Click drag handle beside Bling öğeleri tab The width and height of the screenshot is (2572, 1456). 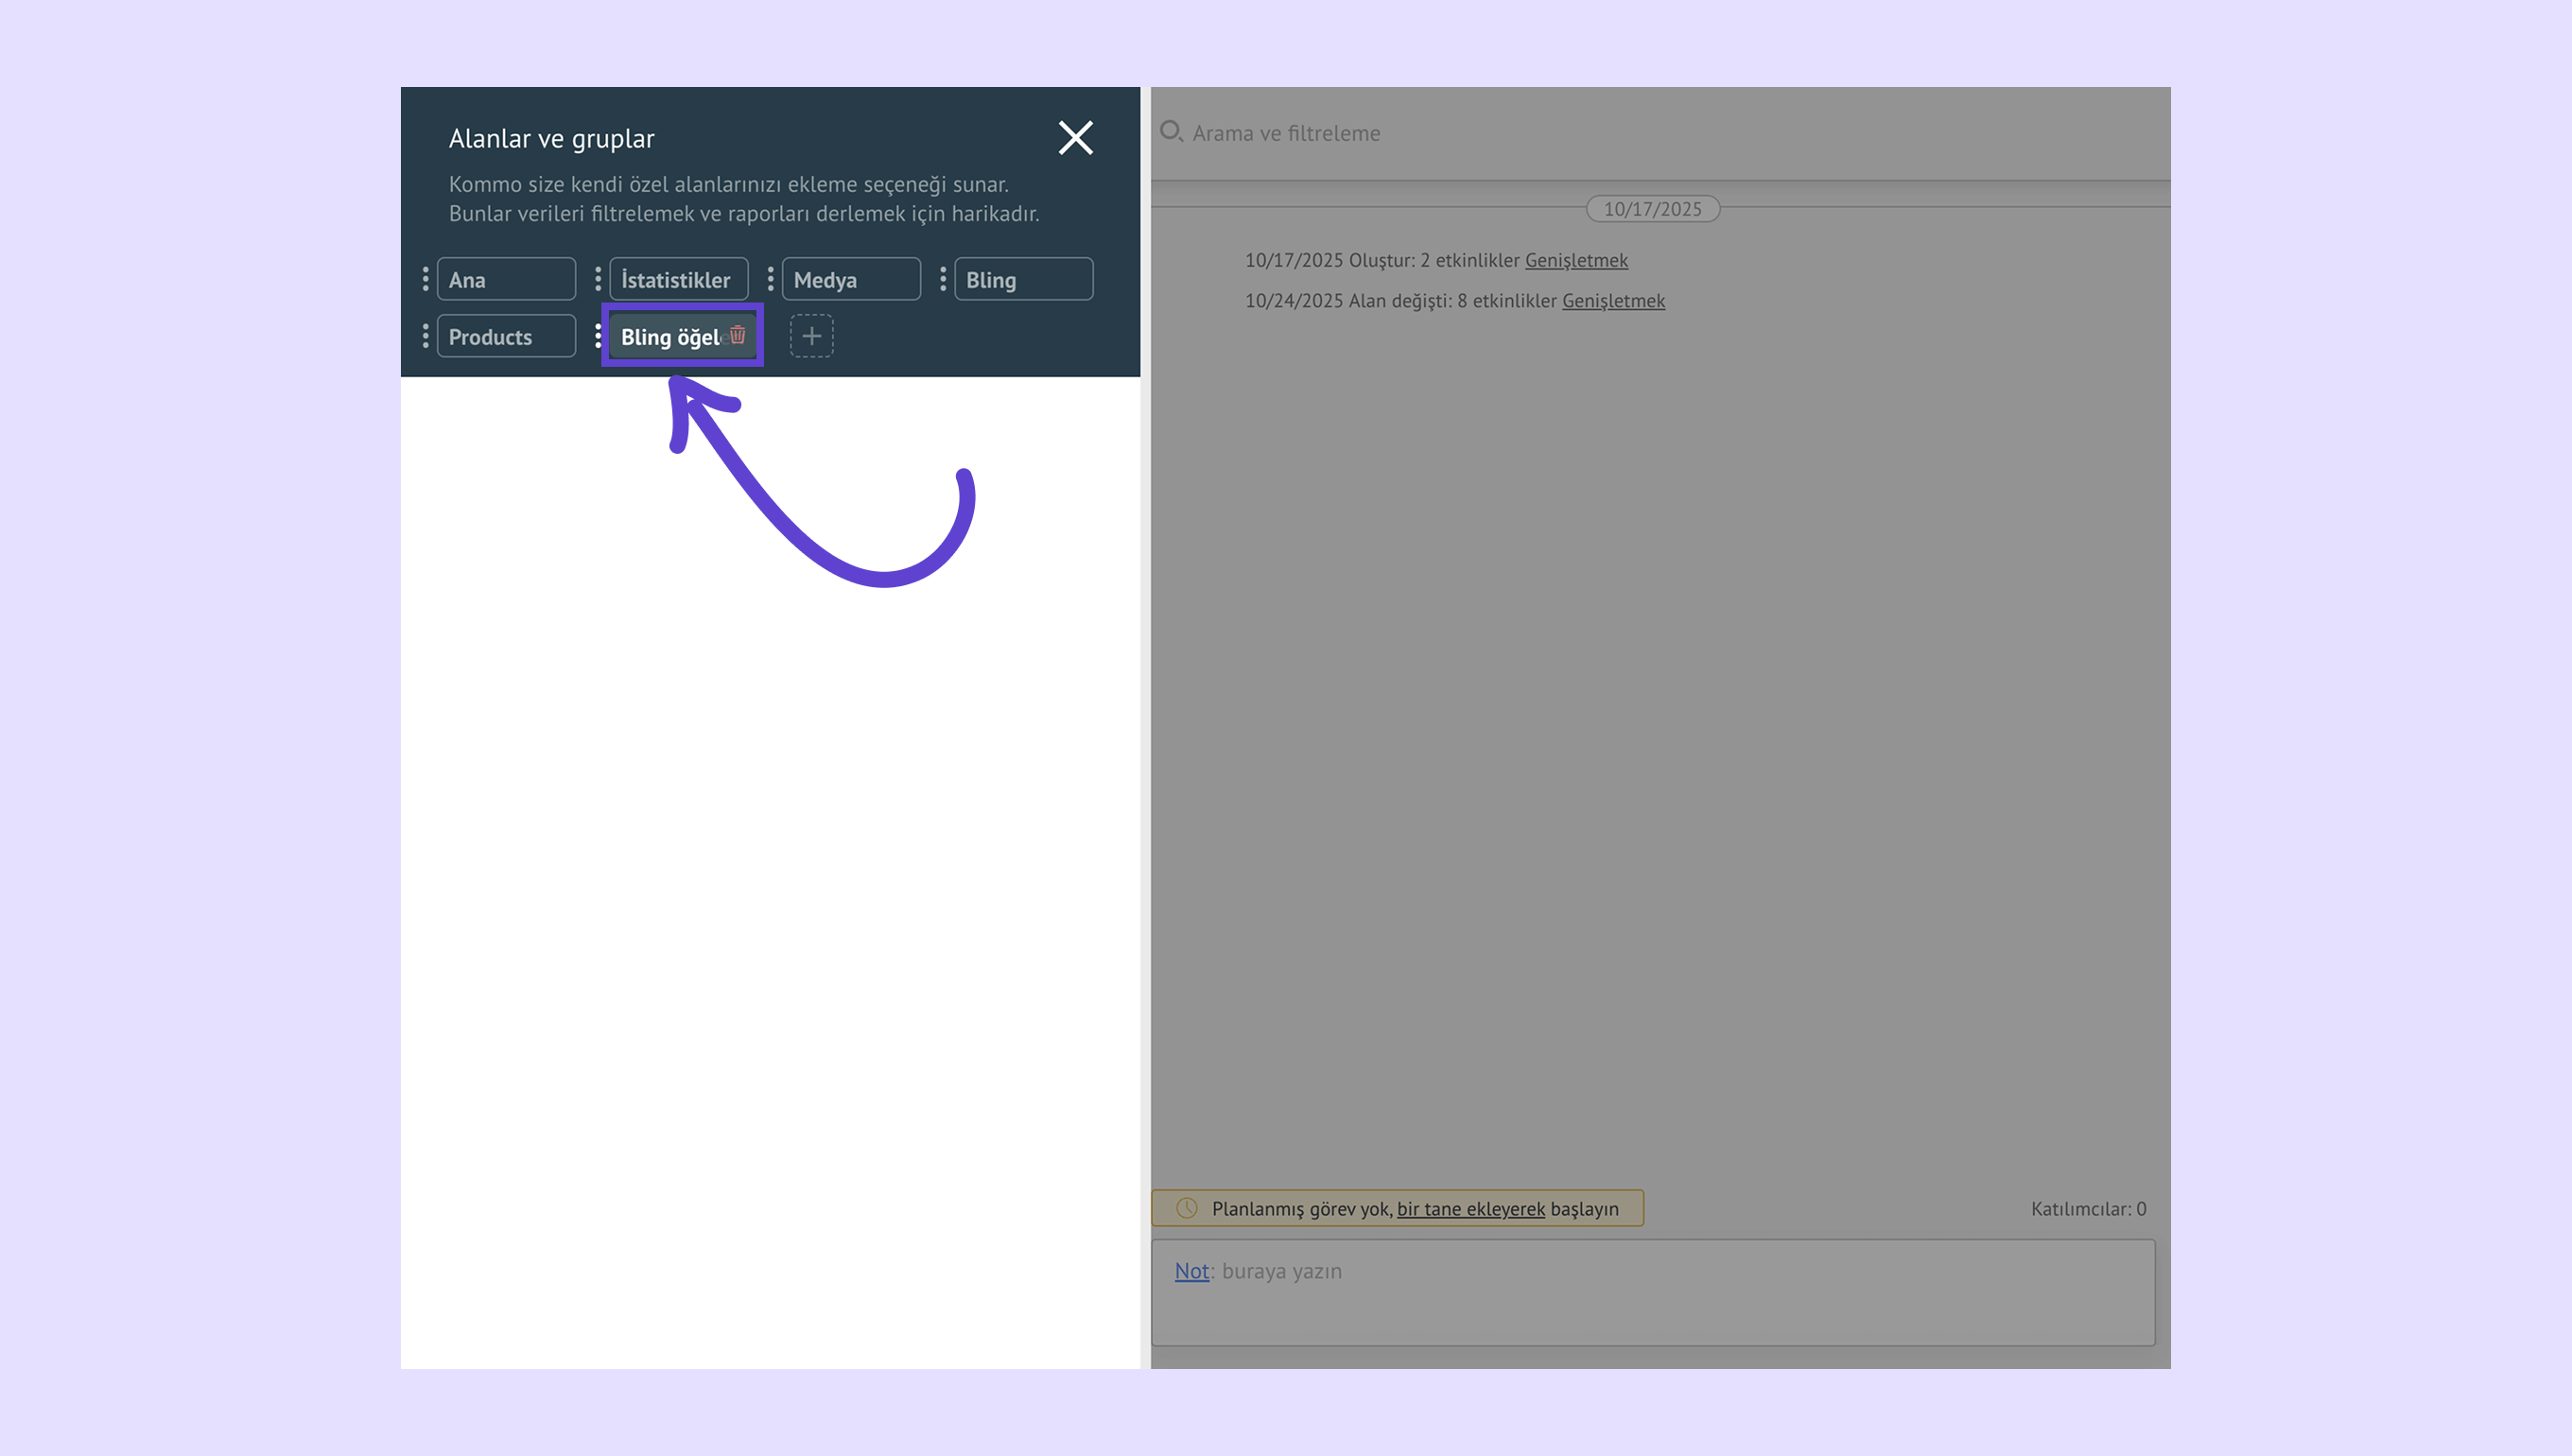pos(598,336)
